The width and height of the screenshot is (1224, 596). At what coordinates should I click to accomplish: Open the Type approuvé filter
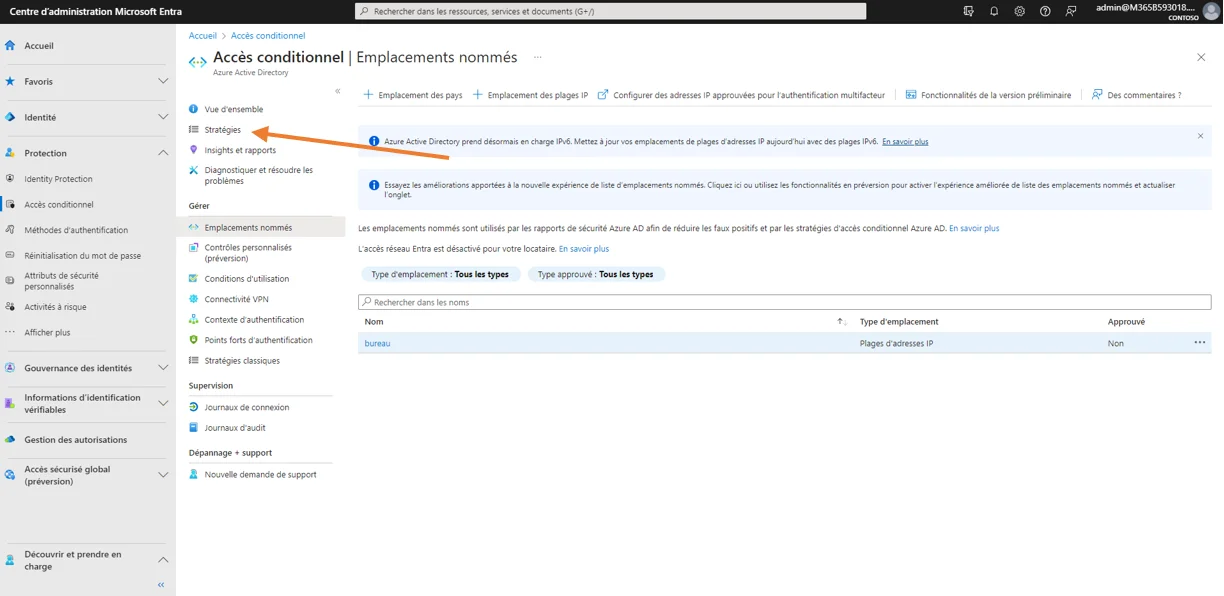coord(595,274)
